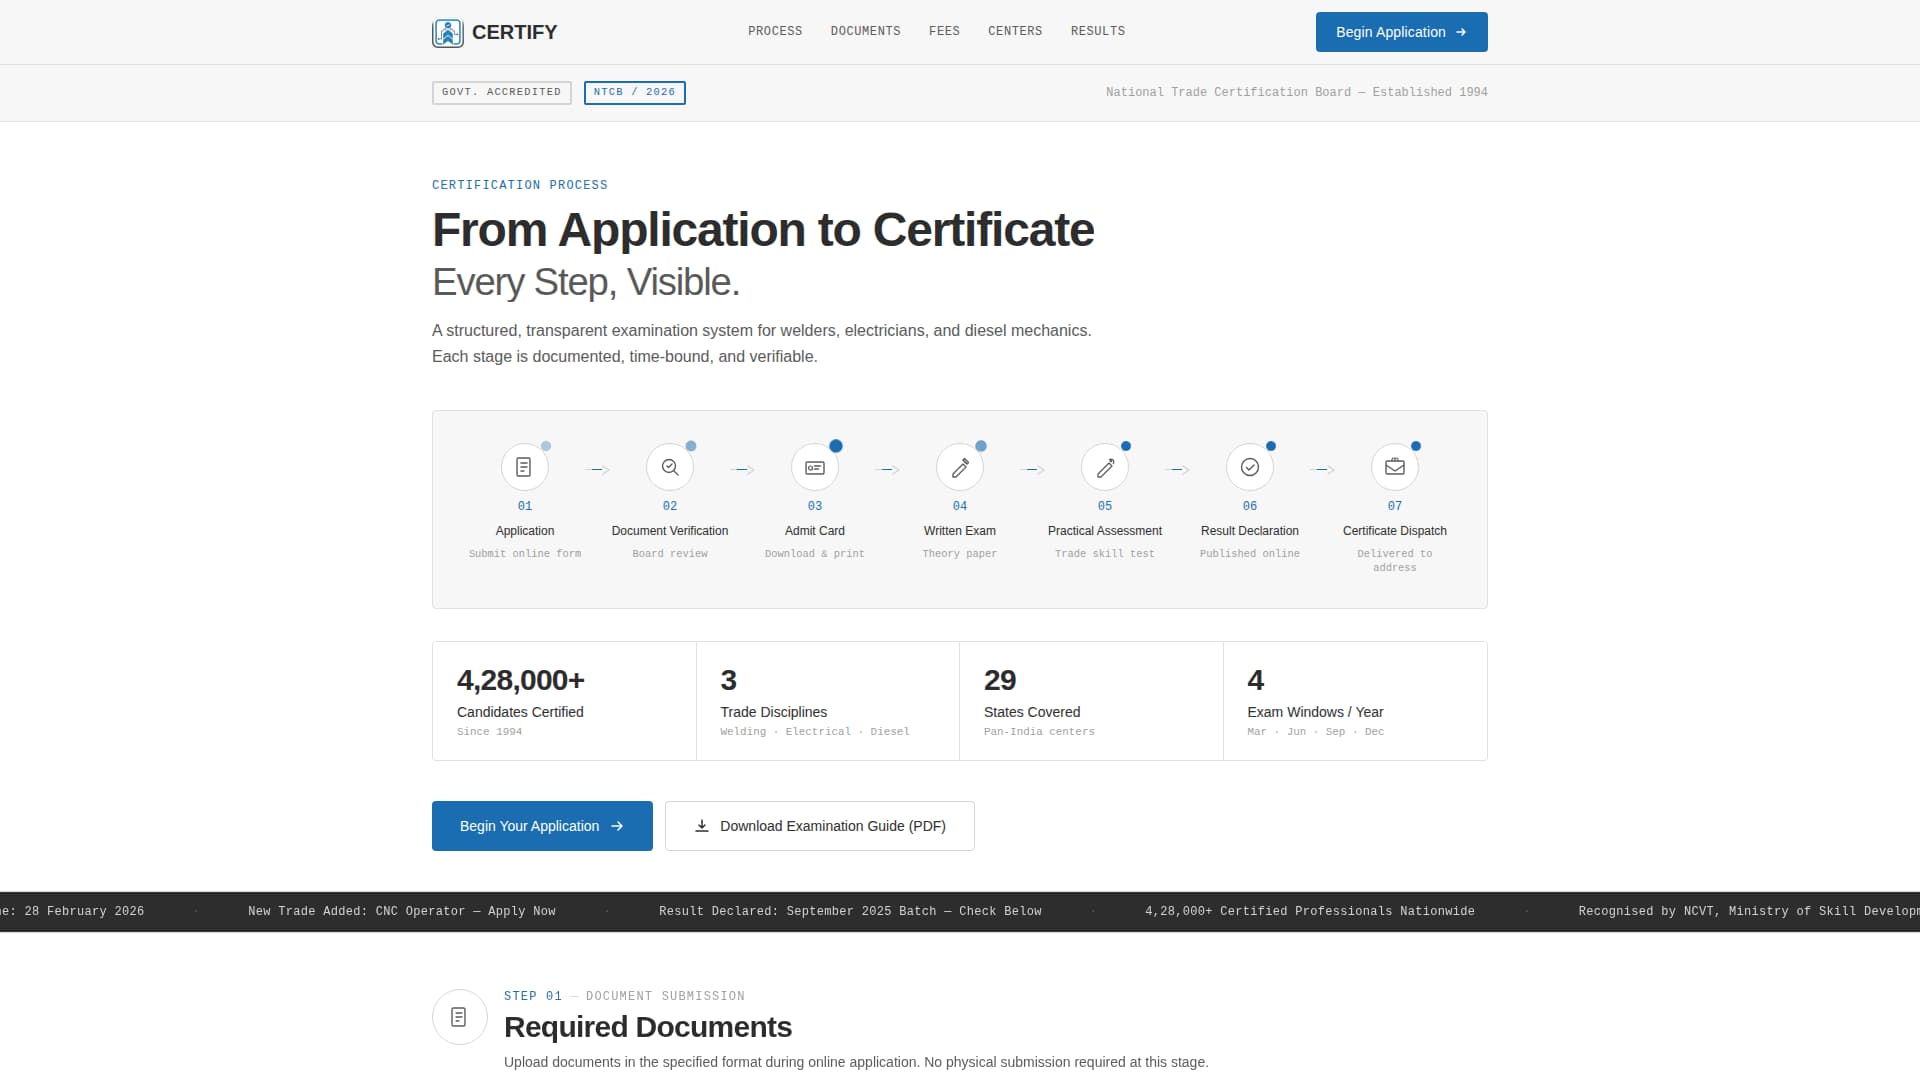Select the Practical Assessment step icon
The image size is (1920, 1080).
pyautogui.click(x=1104, y=467)
